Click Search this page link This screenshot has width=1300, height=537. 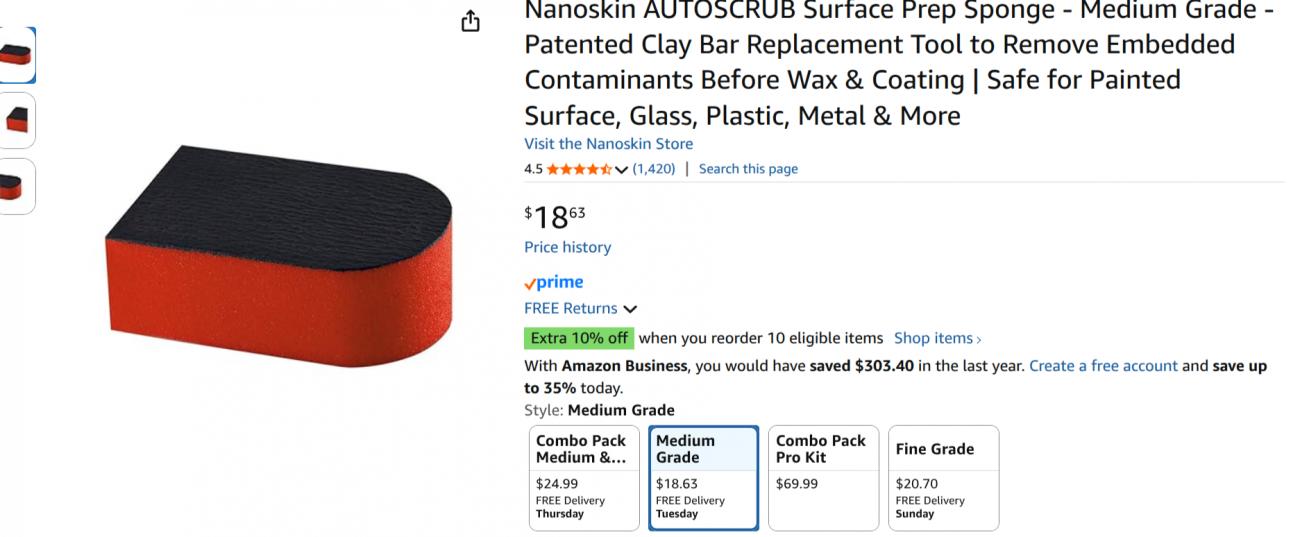tap(748, 169)
